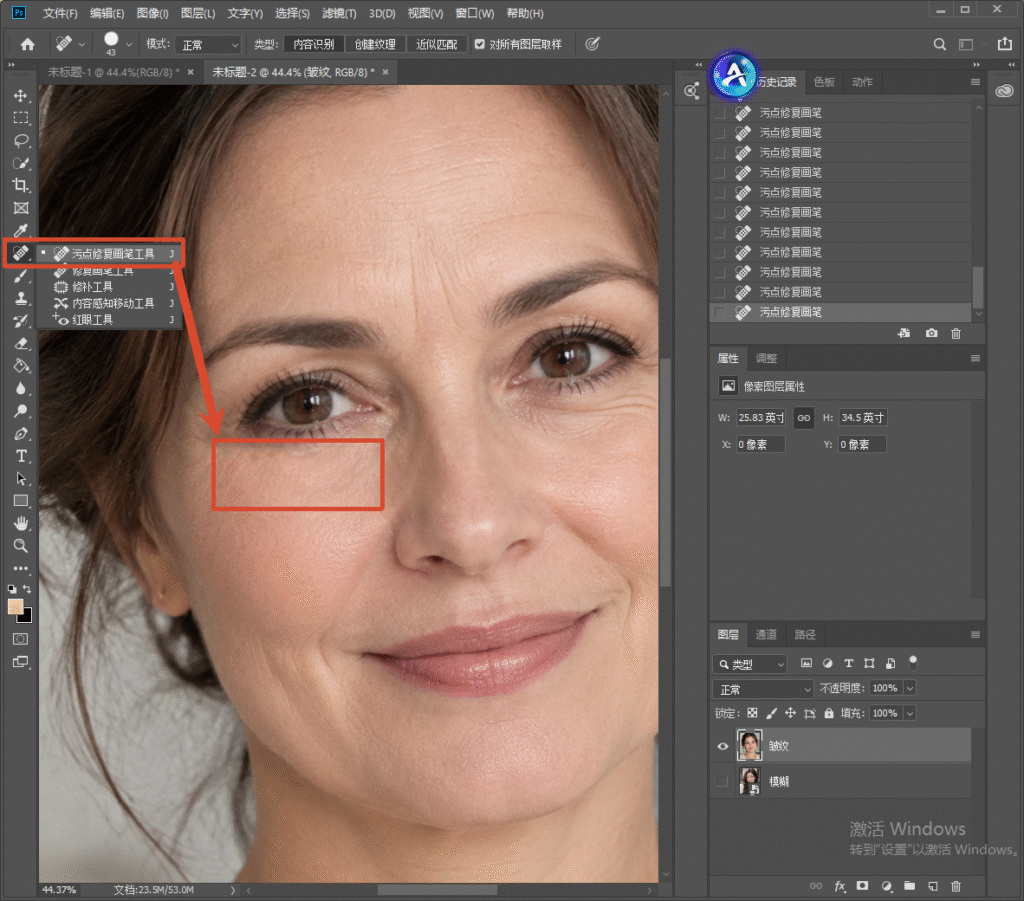The image size is (1024, 901).
Task: Expand the 不透明度 opacity dropdown arrow
Action: coord(910,688)
